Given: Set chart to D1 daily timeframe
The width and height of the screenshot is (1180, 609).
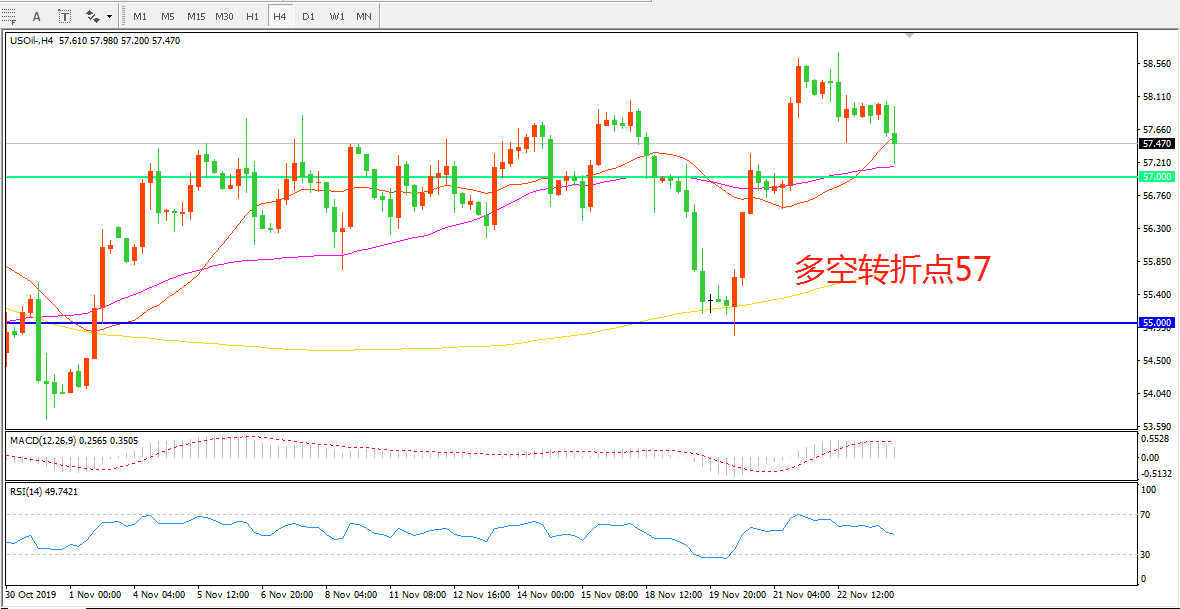Looking at the screenshot, I should click(x=308, y=16).
